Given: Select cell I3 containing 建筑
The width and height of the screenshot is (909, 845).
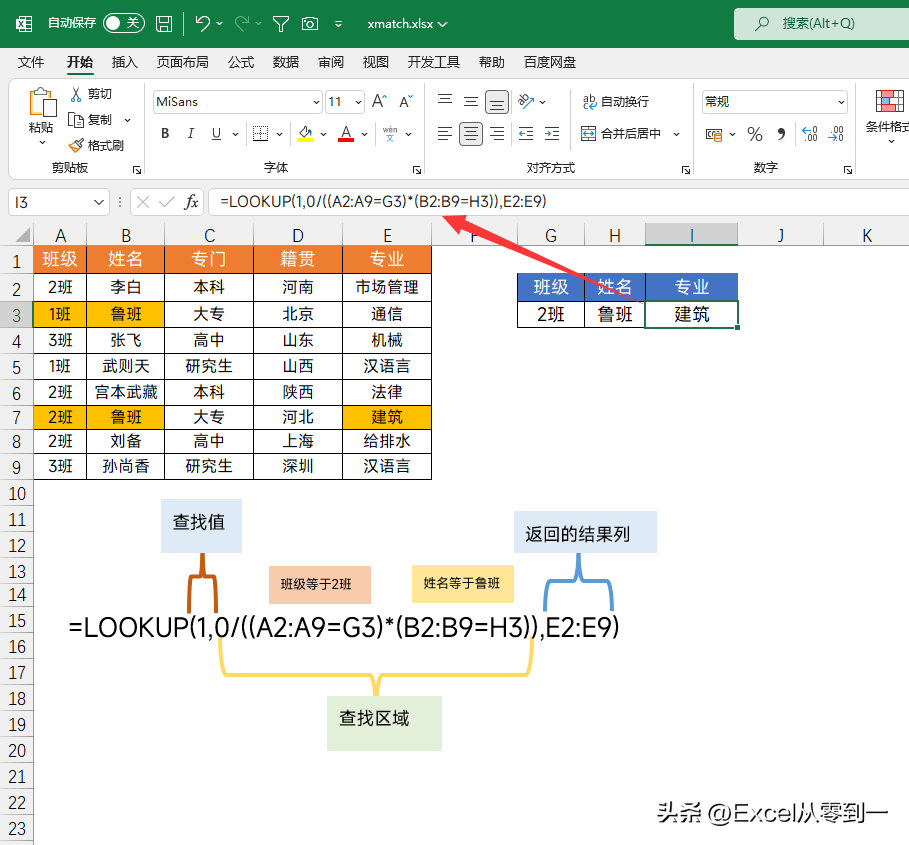Looking at the screenshot, I should (x=692, y=315).
